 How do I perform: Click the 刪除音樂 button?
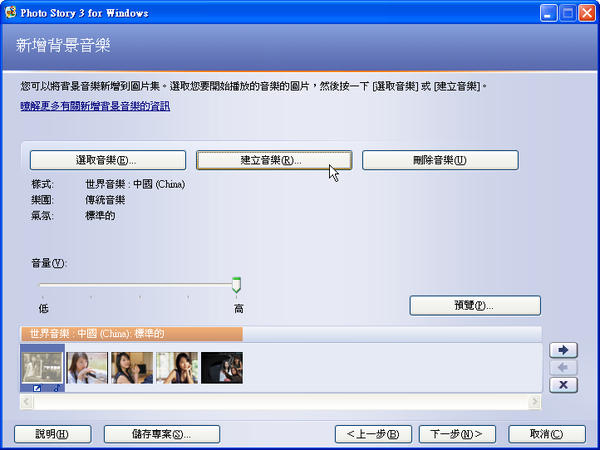tap(440, 160)
